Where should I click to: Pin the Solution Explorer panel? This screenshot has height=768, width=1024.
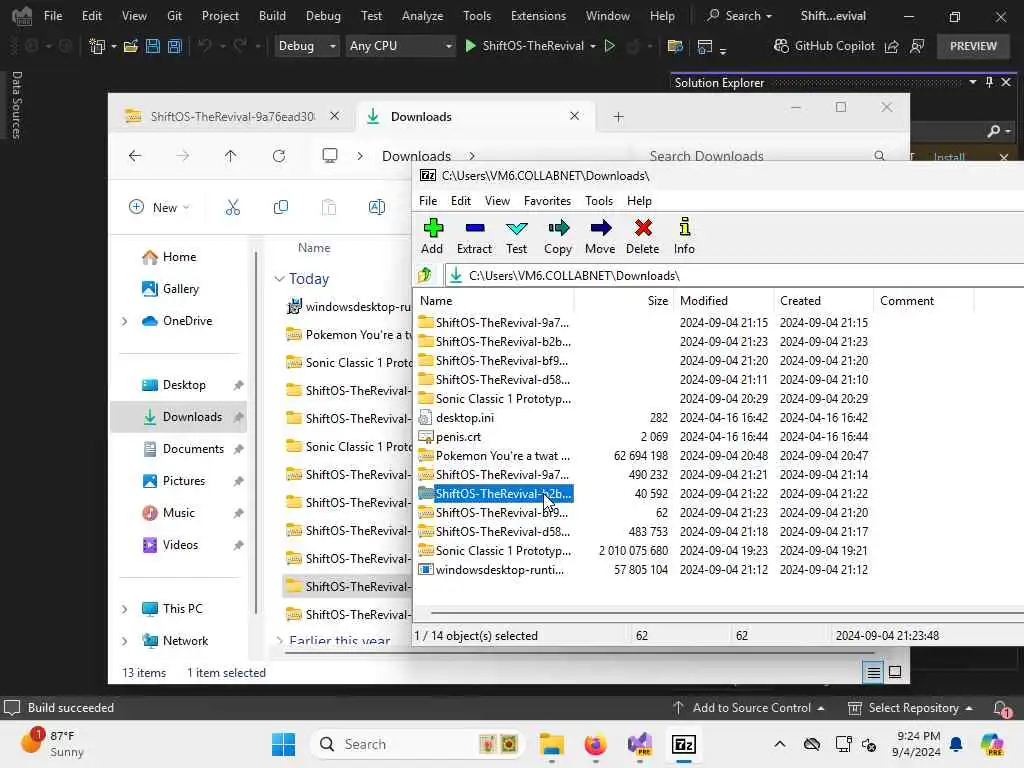pyautogui.click(x=989, y=82)
